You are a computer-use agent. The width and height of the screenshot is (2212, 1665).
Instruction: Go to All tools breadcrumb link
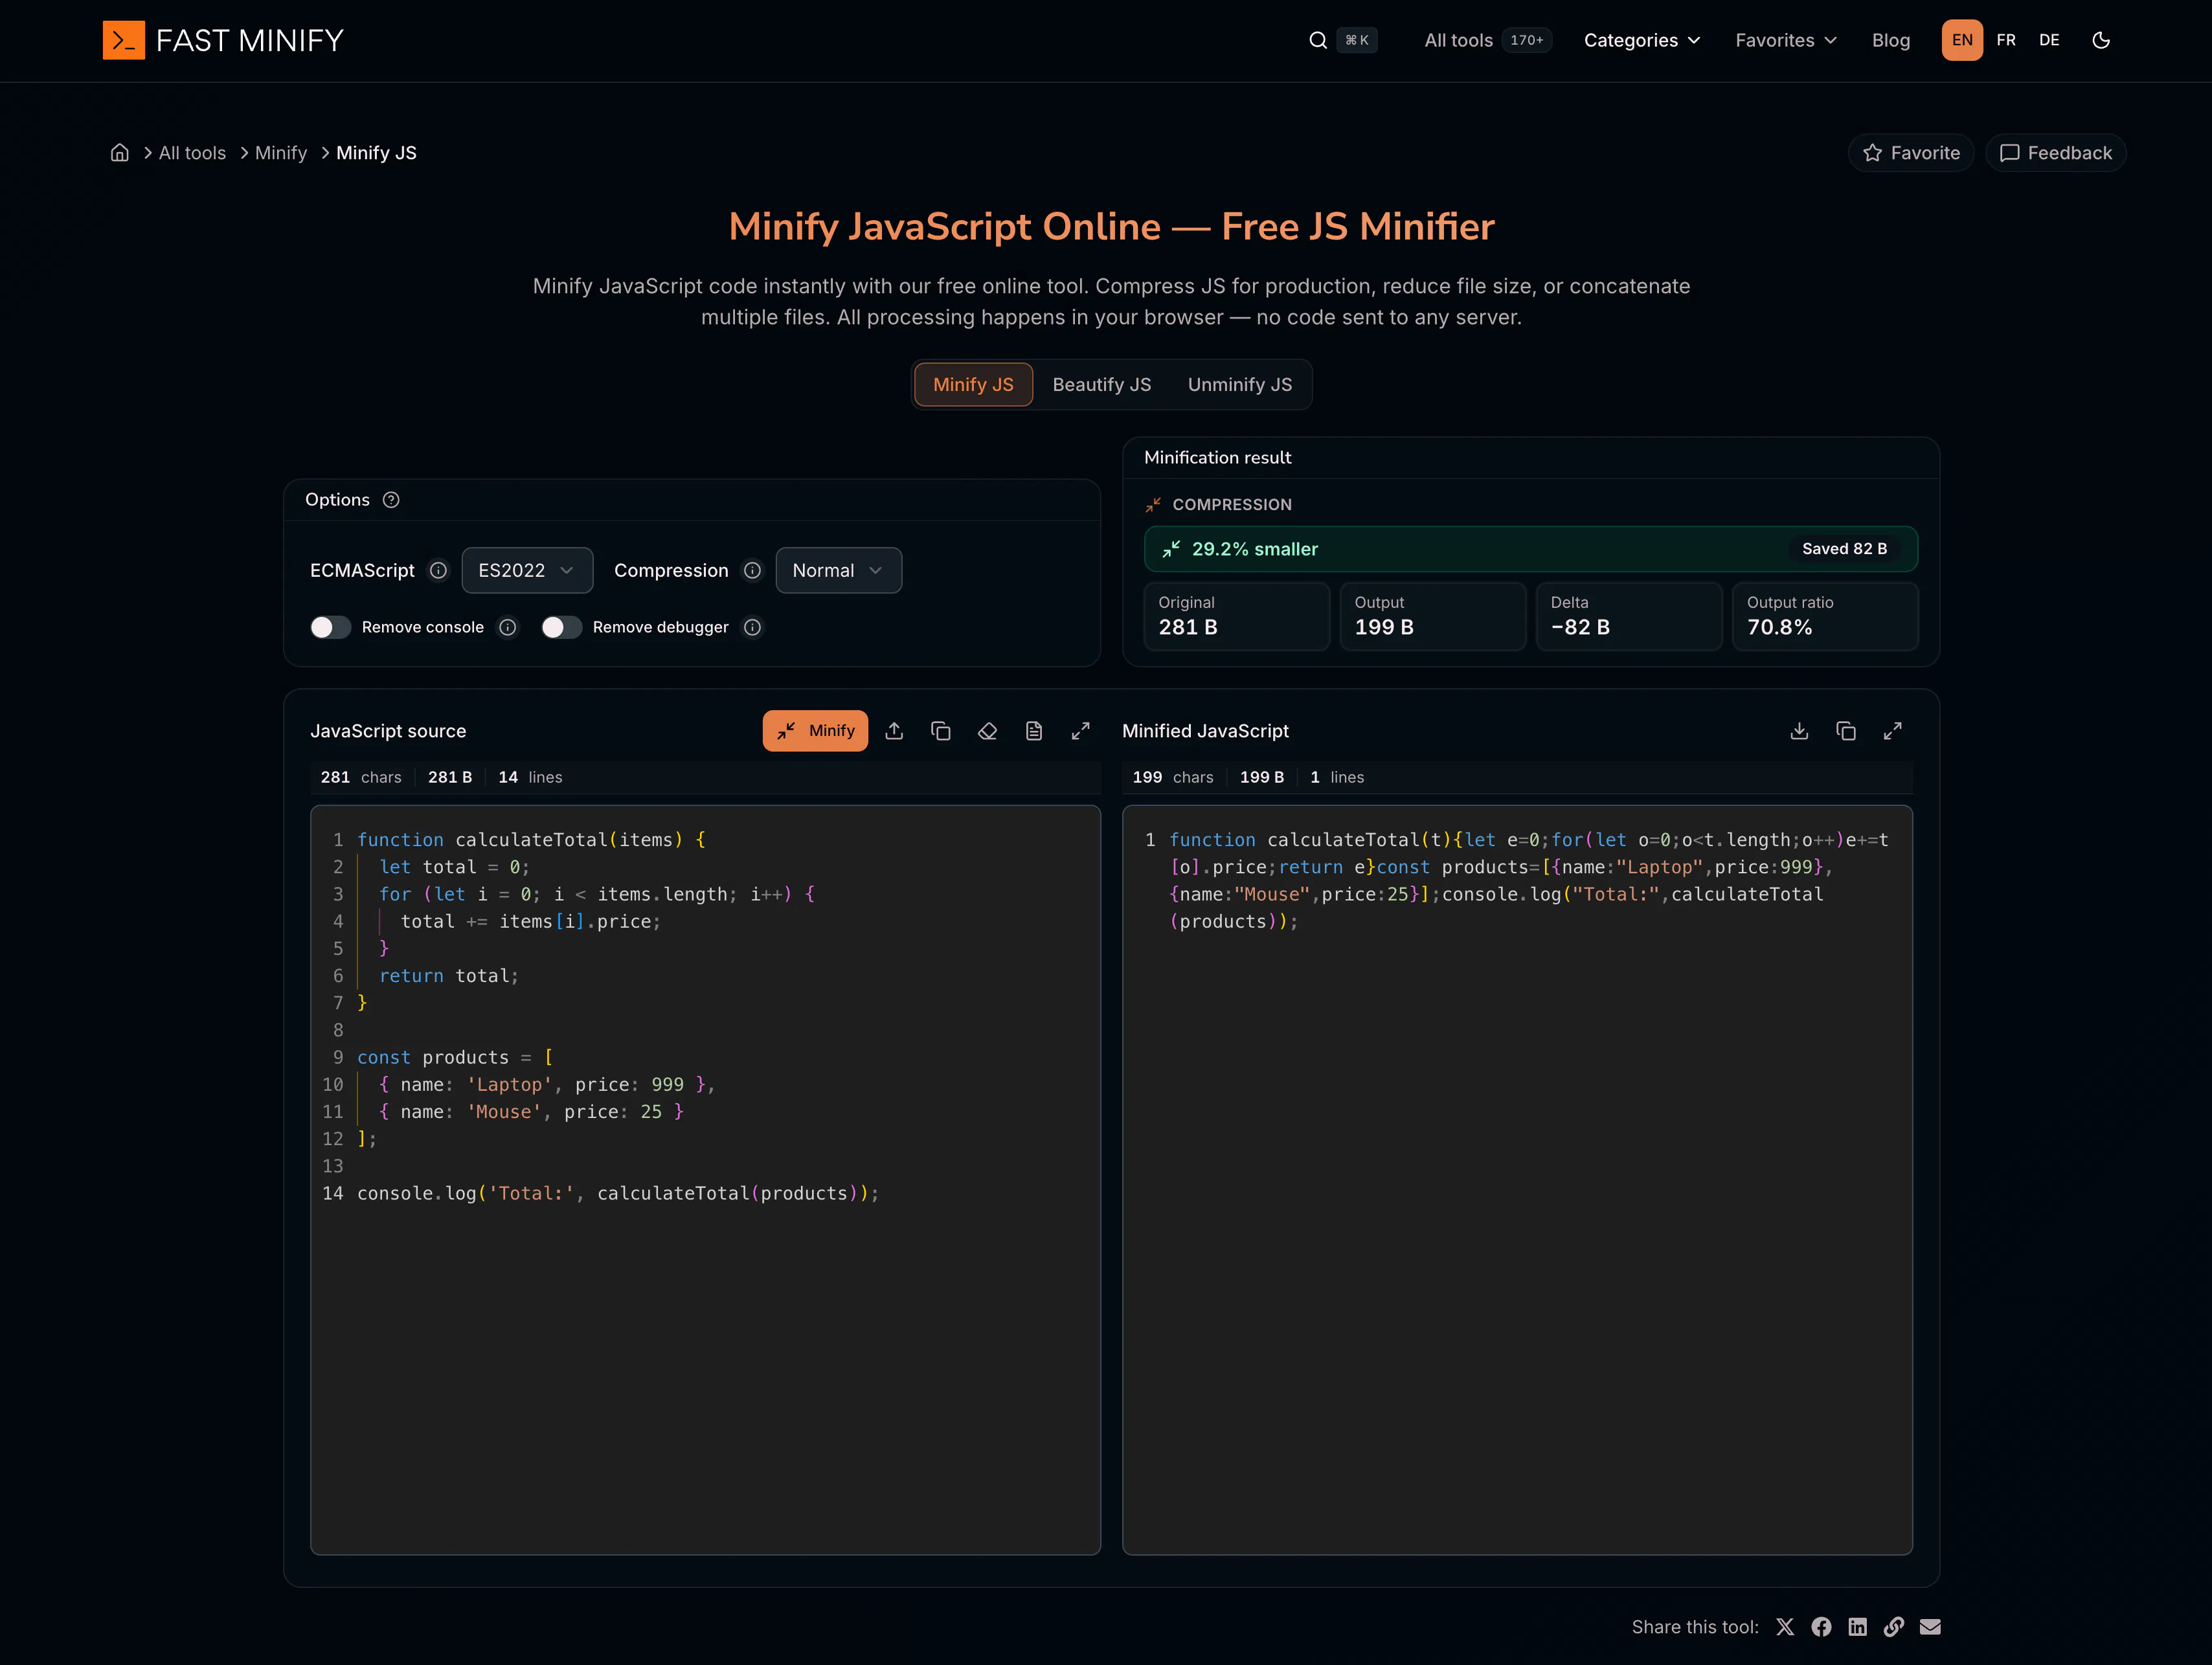click(192, 153)
